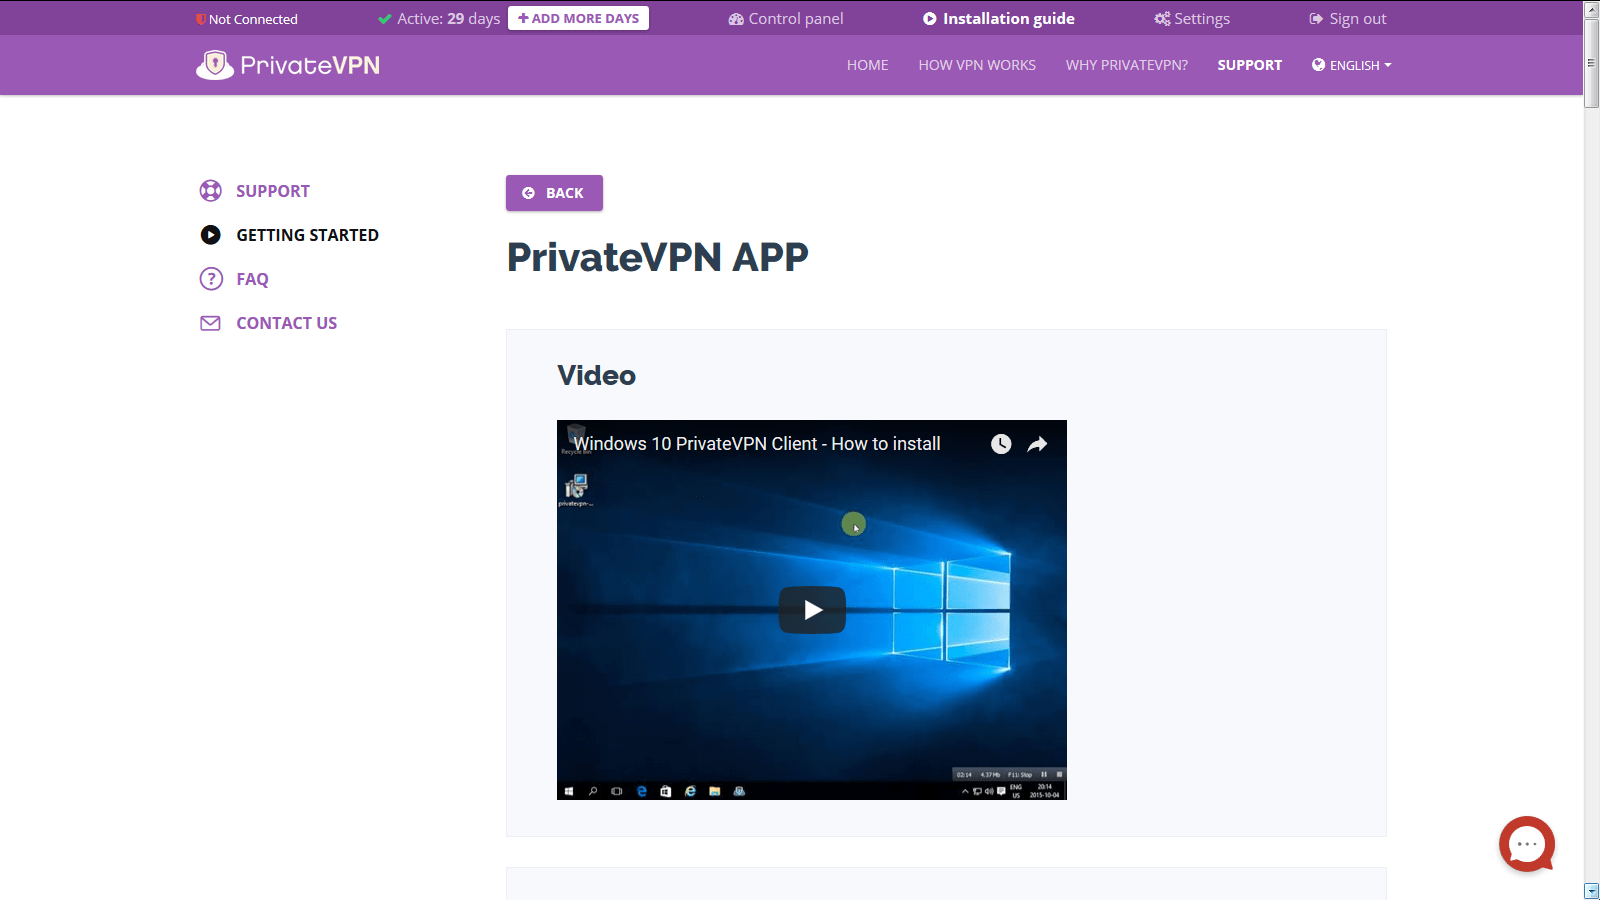Screen dimensions: 1600x900
Task: Open CONTACT US from the sidebar
Action: click(286, 323)
